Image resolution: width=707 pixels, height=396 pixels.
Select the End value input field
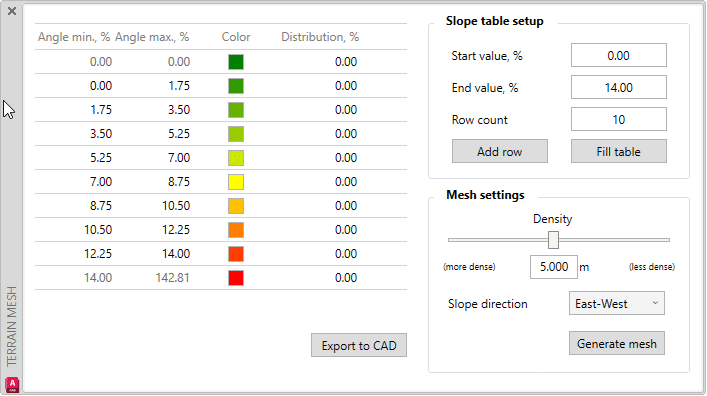tap(619, 87)
